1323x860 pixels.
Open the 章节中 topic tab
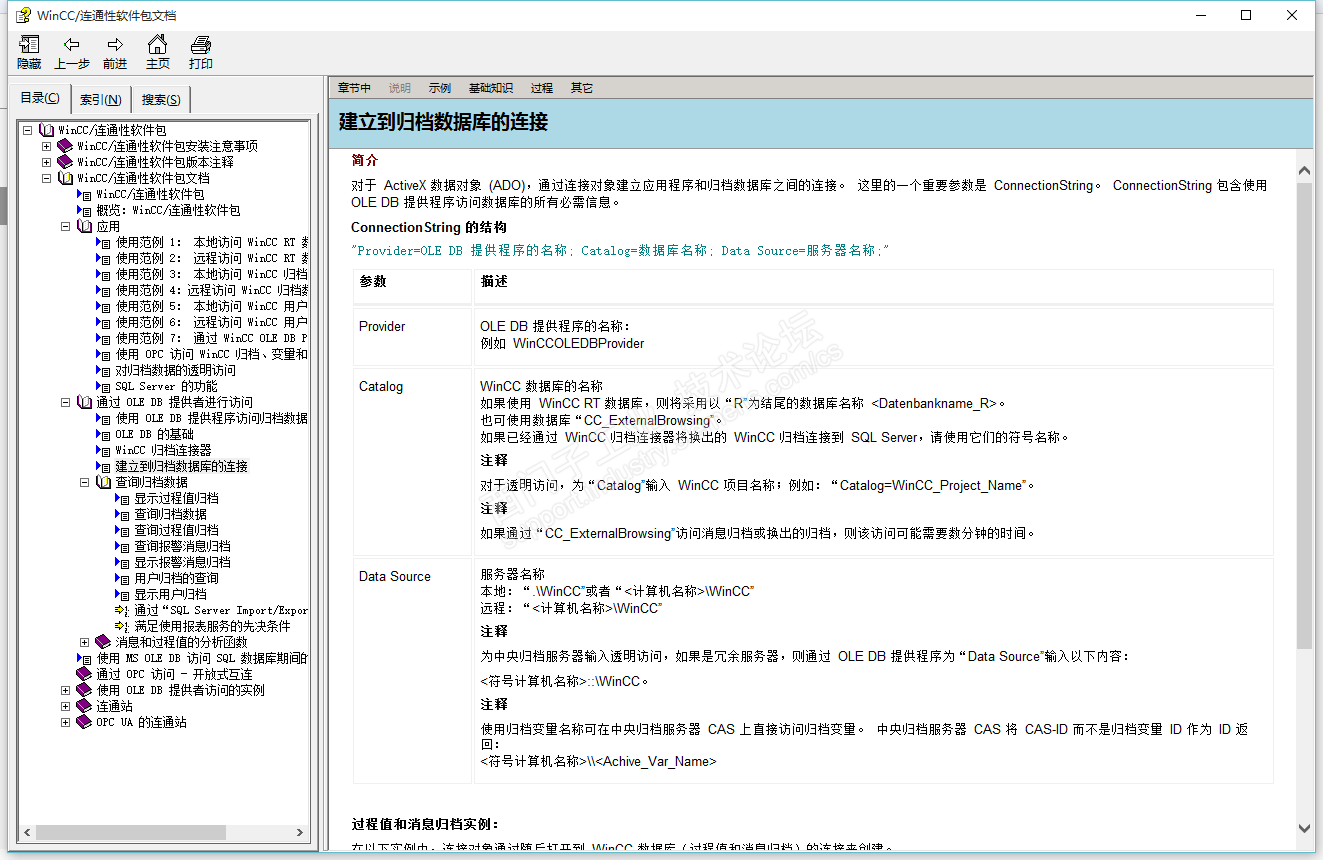(354, 88)
